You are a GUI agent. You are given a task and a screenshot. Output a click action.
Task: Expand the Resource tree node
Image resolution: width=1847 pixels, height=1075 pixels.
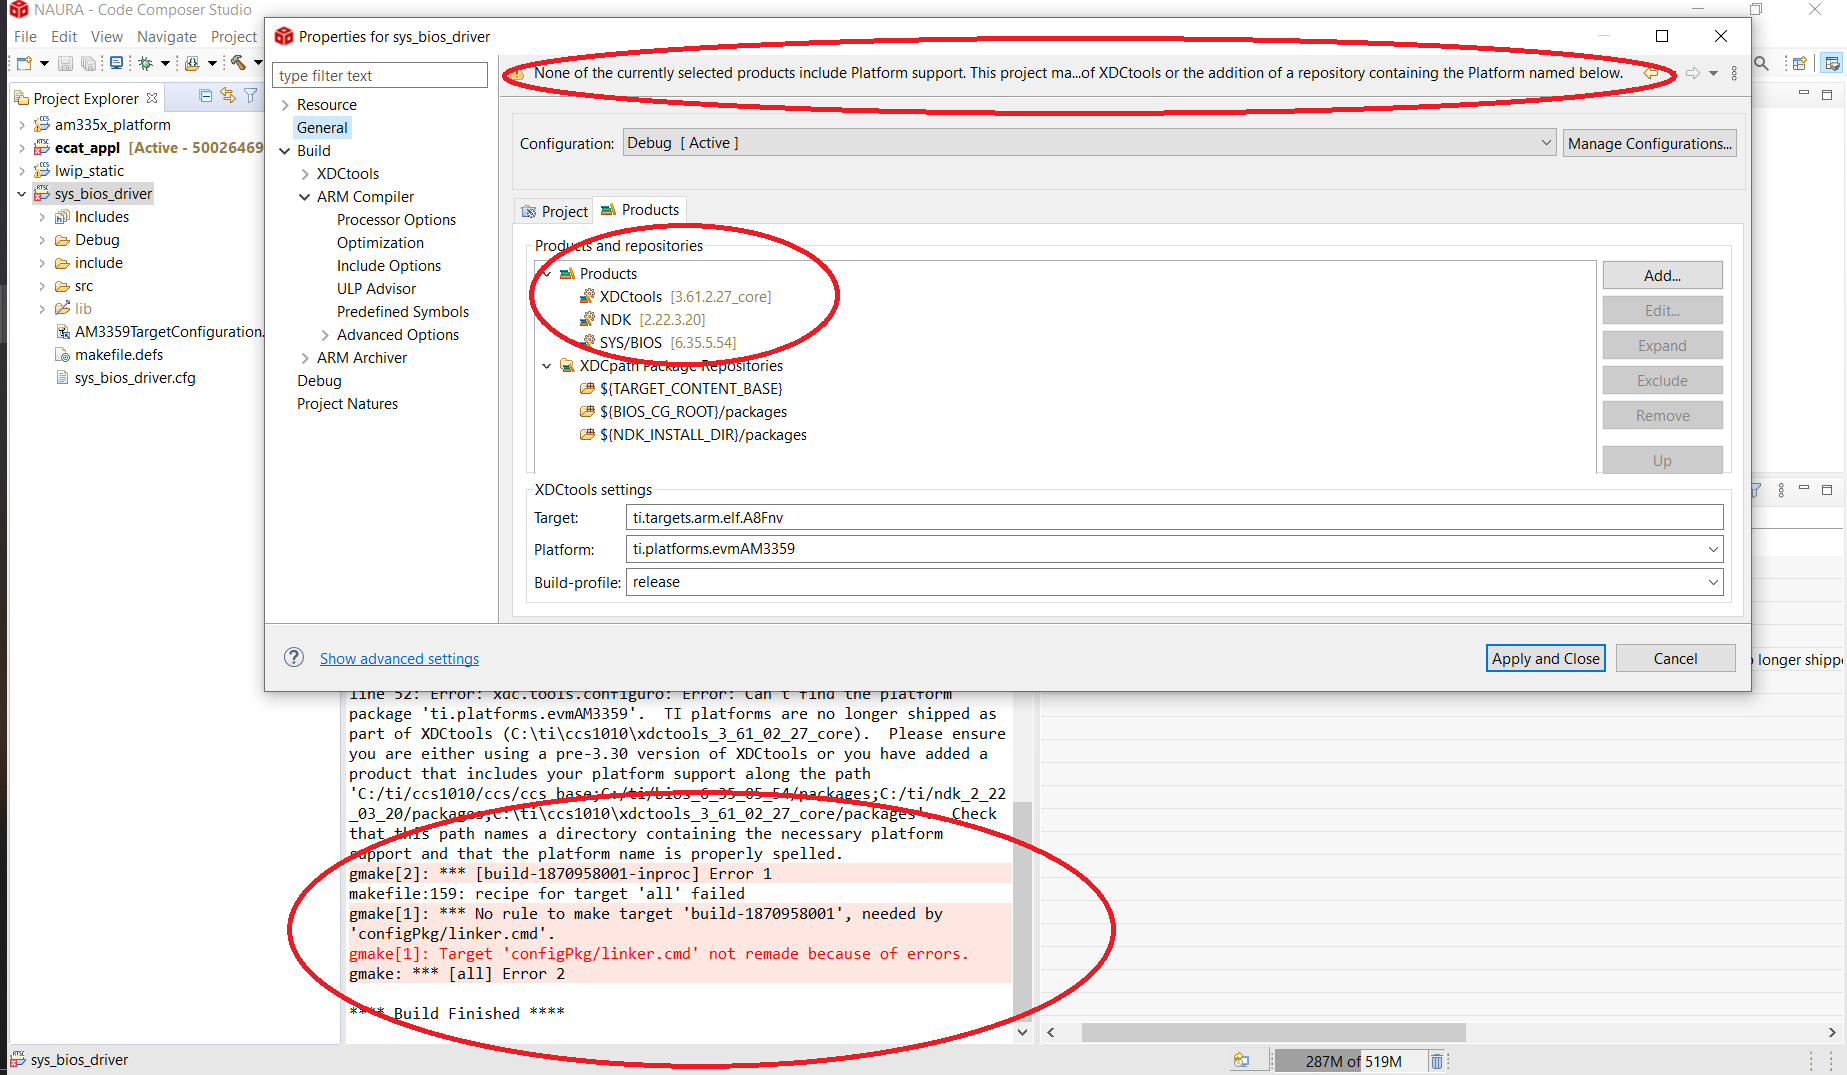(285, 105)
